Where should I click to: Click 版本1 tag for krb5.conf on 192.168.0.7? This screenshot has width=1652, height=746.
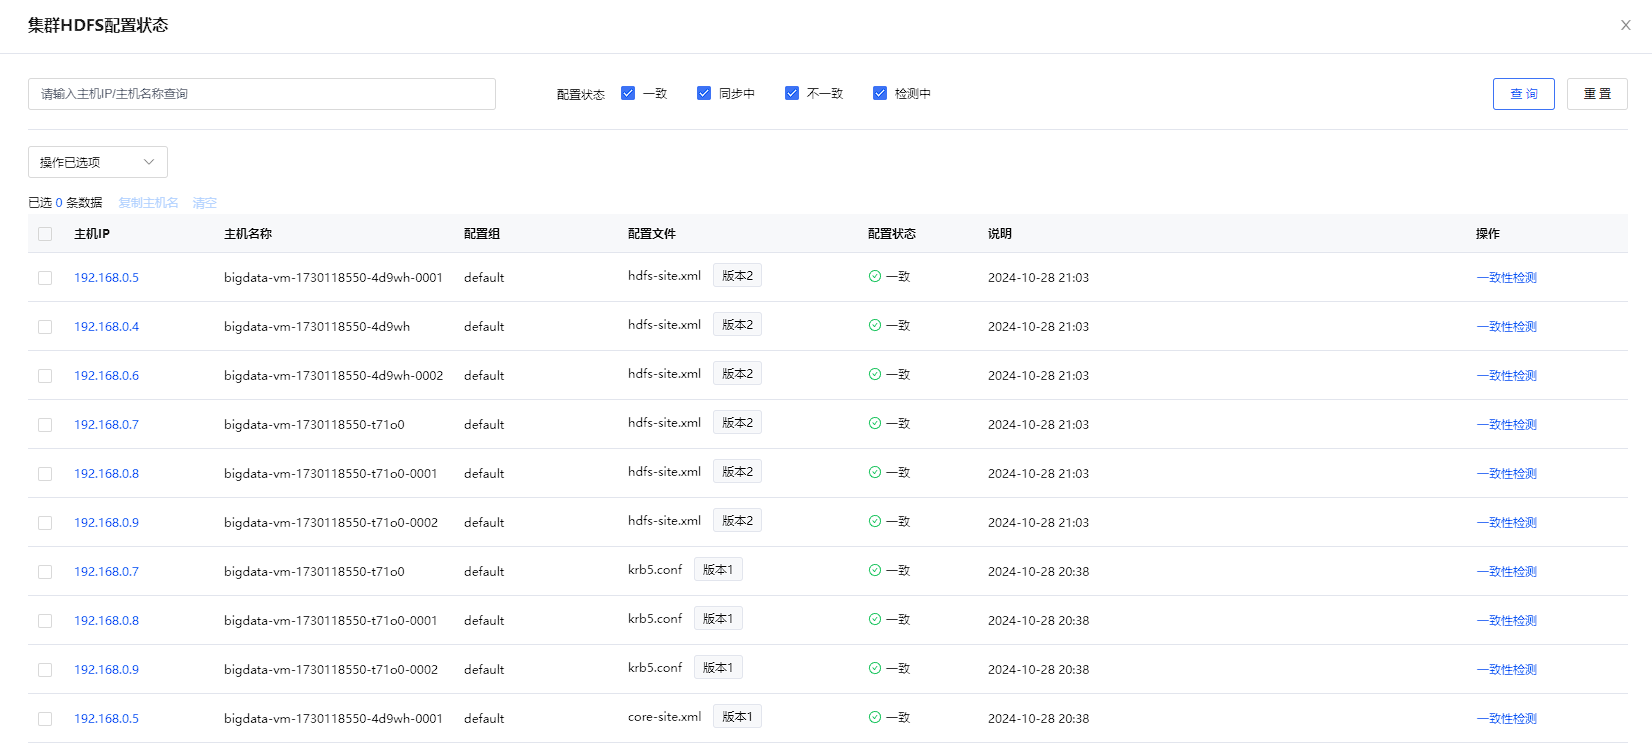pos(718,570)
